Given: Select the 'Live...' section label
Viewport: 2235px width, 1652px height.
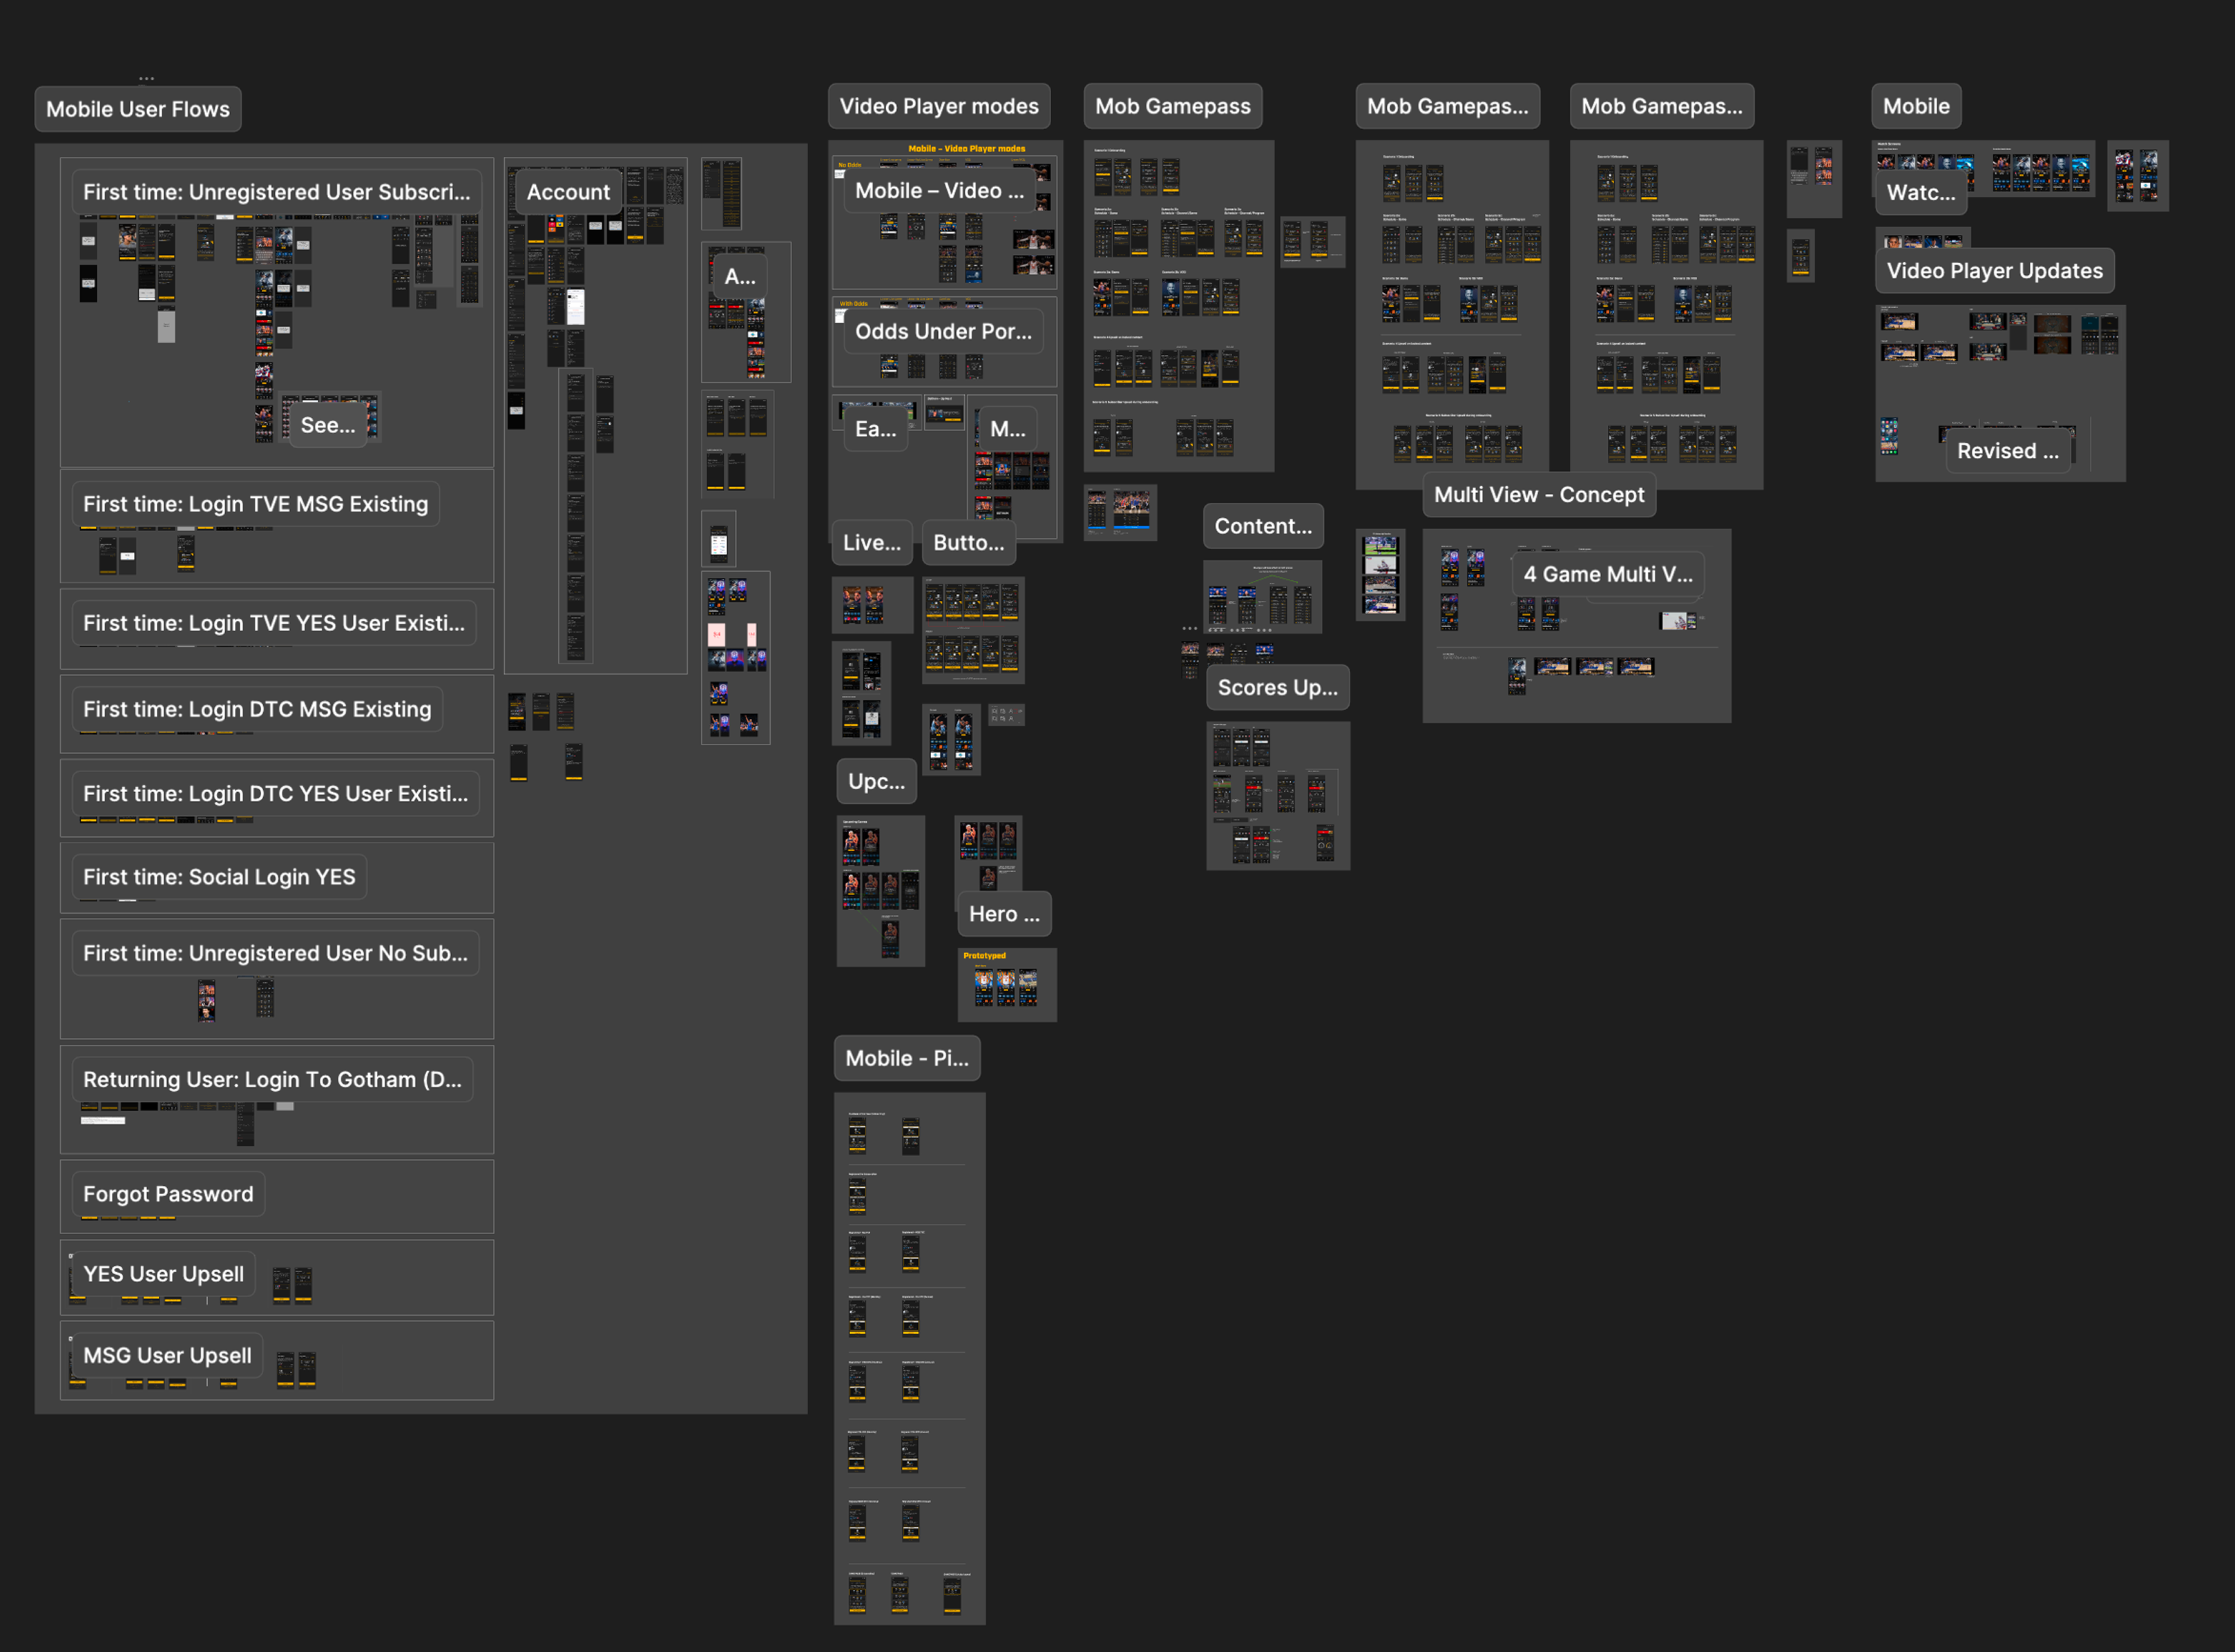Looking at the screenshot, I should [x=872, y=543].
